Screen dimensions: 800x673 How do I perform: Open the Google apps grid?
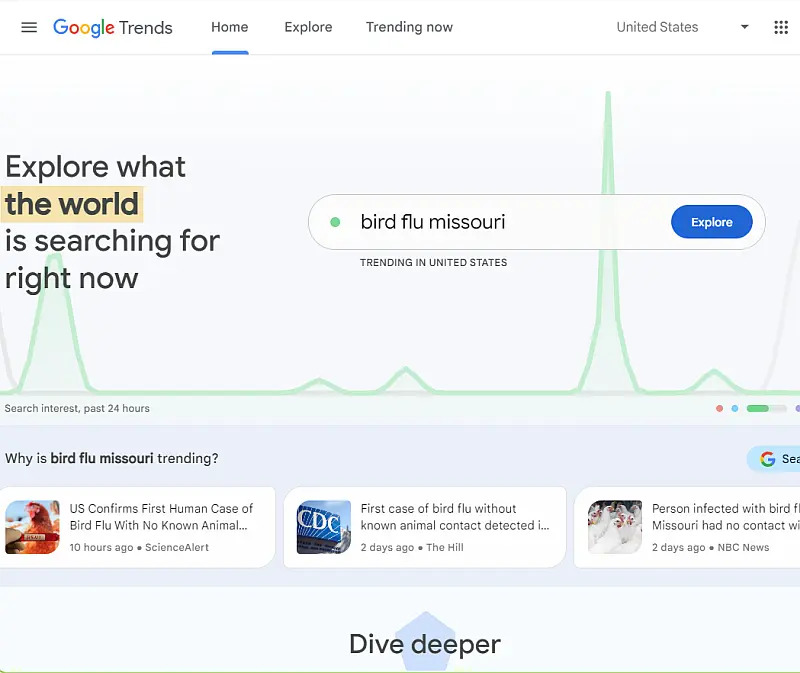(781, 28)
